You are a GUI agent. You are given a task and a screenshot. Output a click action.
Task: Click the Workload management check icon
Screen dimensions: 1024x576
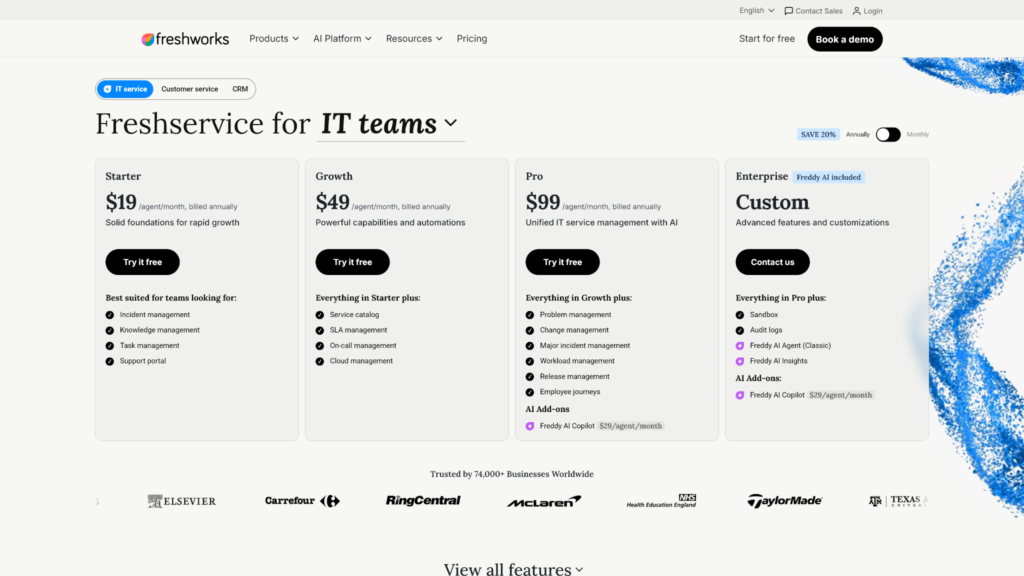530,361
